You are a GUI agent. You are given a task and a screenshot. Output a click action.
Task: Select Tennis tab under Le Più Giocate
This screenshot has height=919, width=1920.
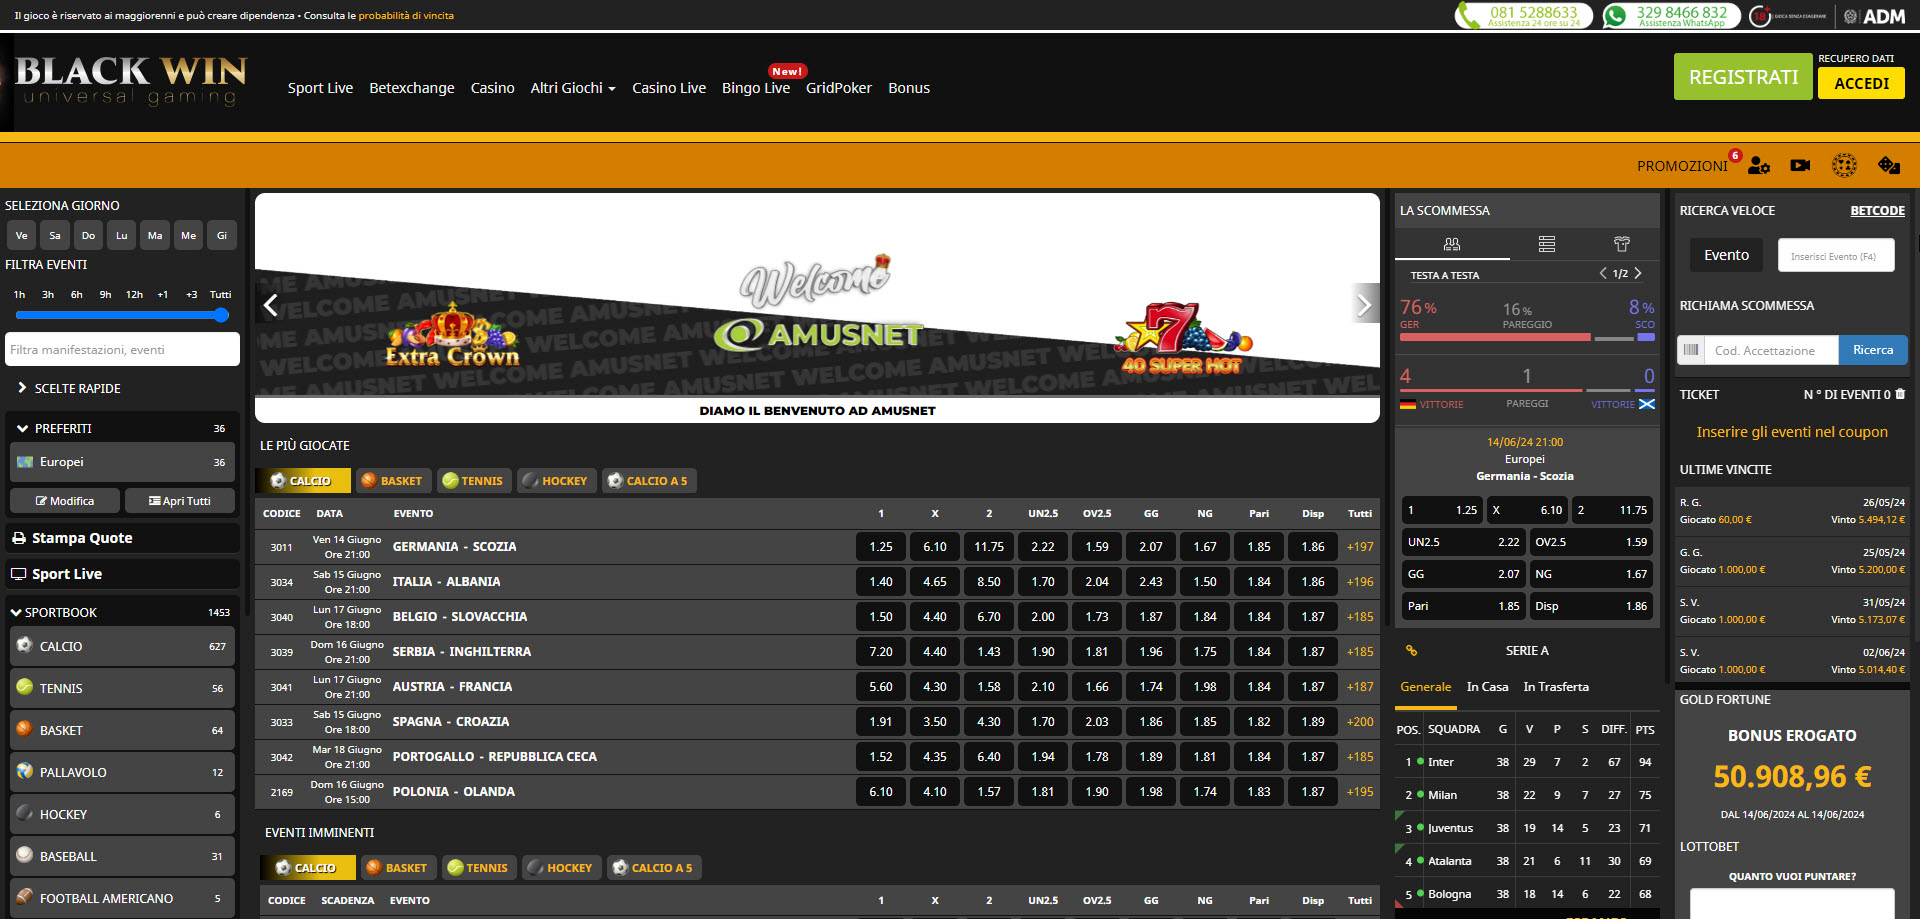coord(474,481)
